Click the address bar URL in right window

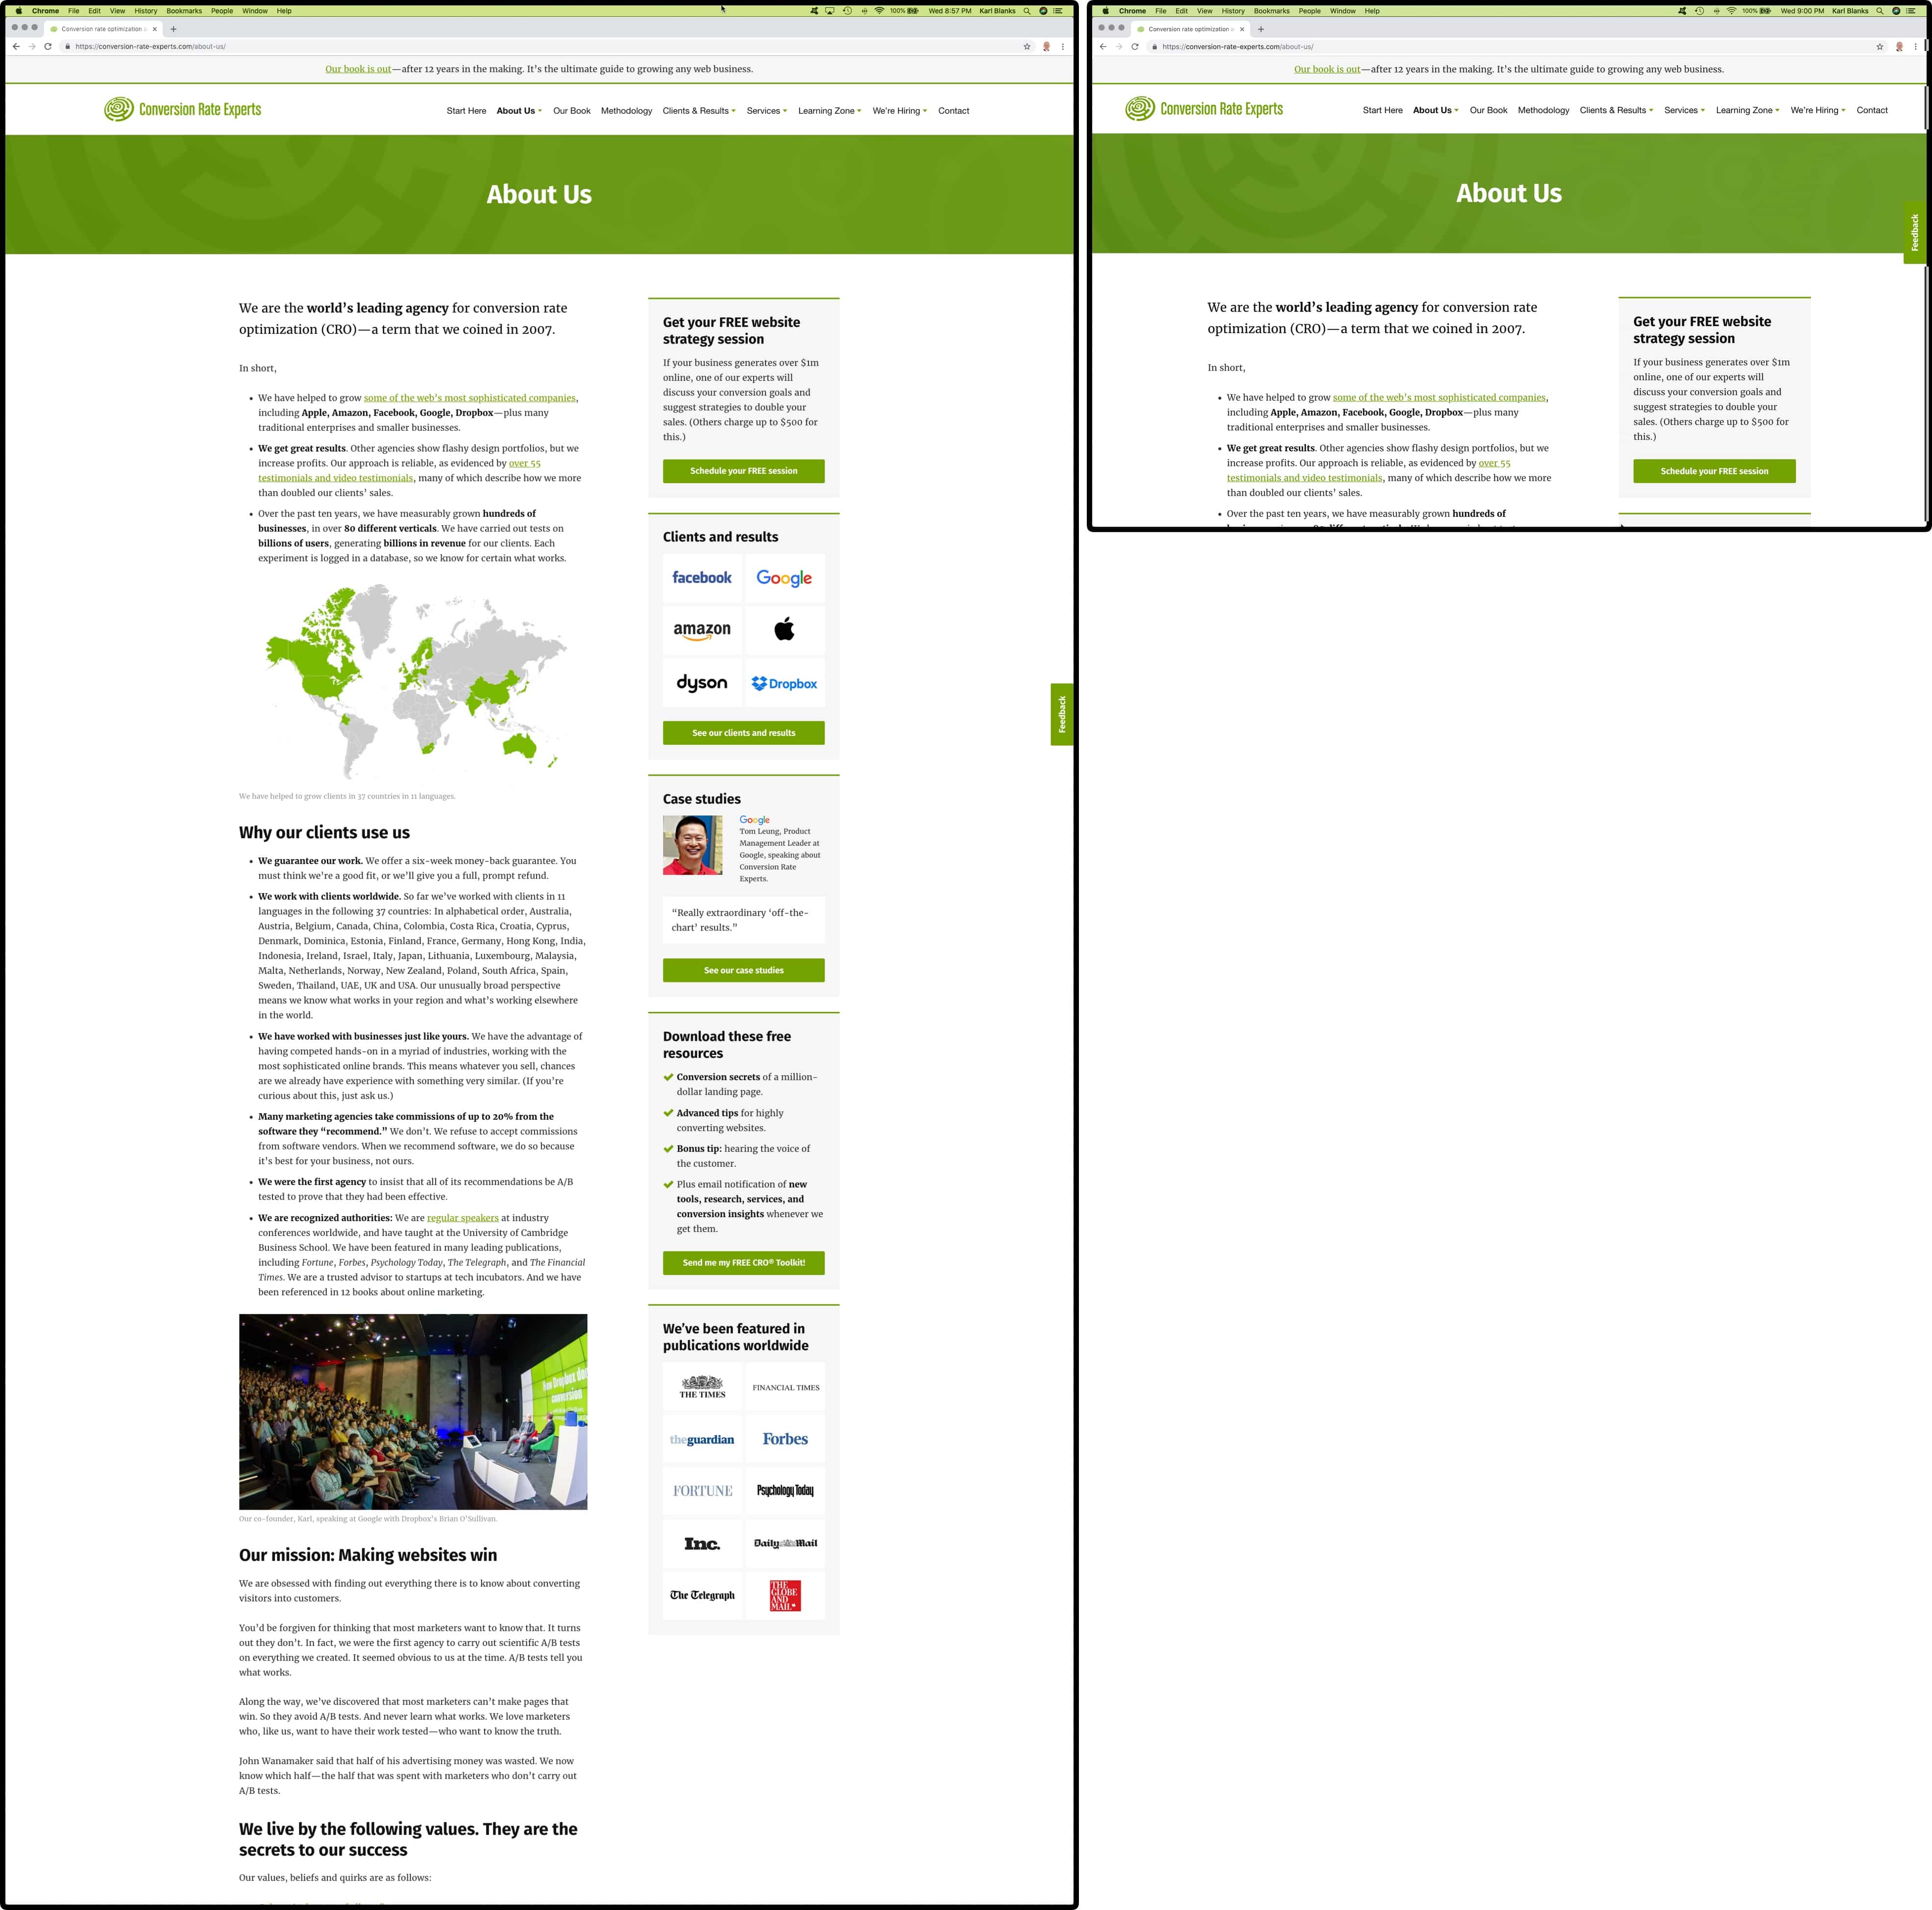1238,46
